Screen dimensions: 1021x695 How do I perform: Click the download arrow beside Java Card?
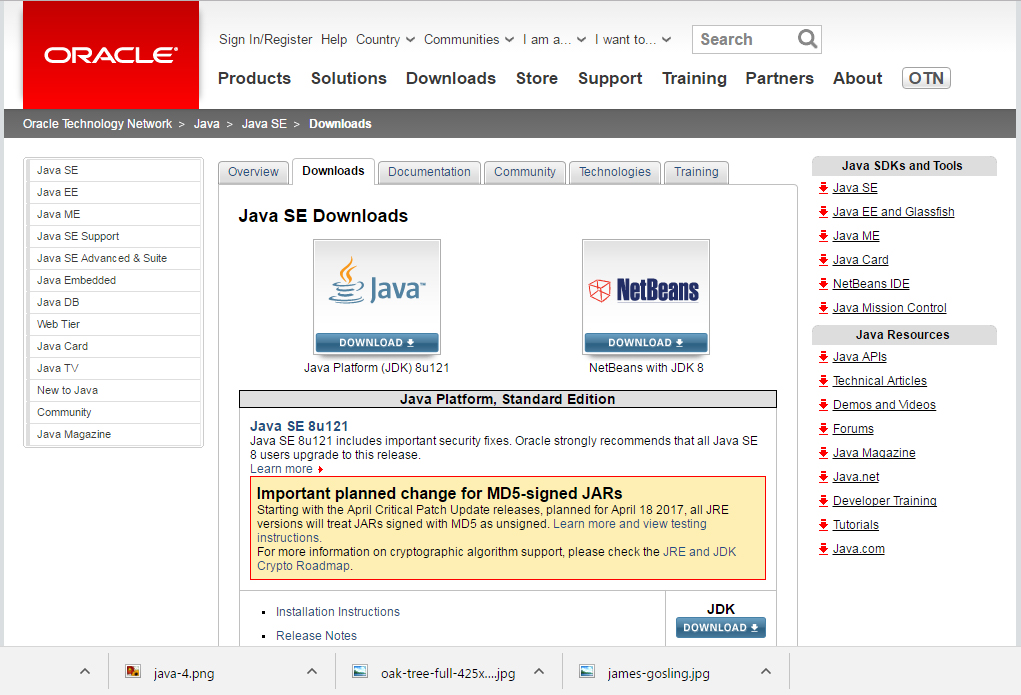tap(822, 259)
